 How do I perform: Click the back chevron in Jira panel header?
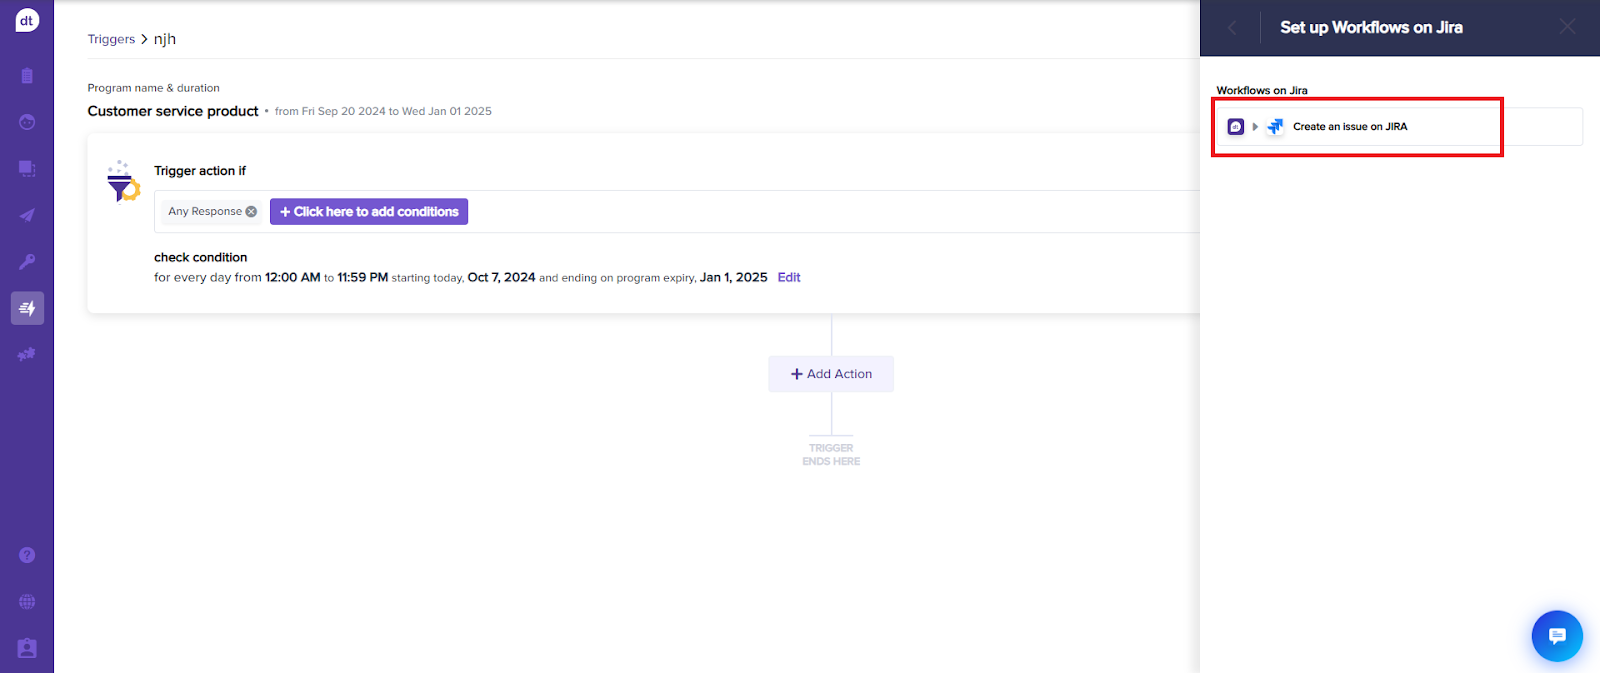pos(1232,28)
